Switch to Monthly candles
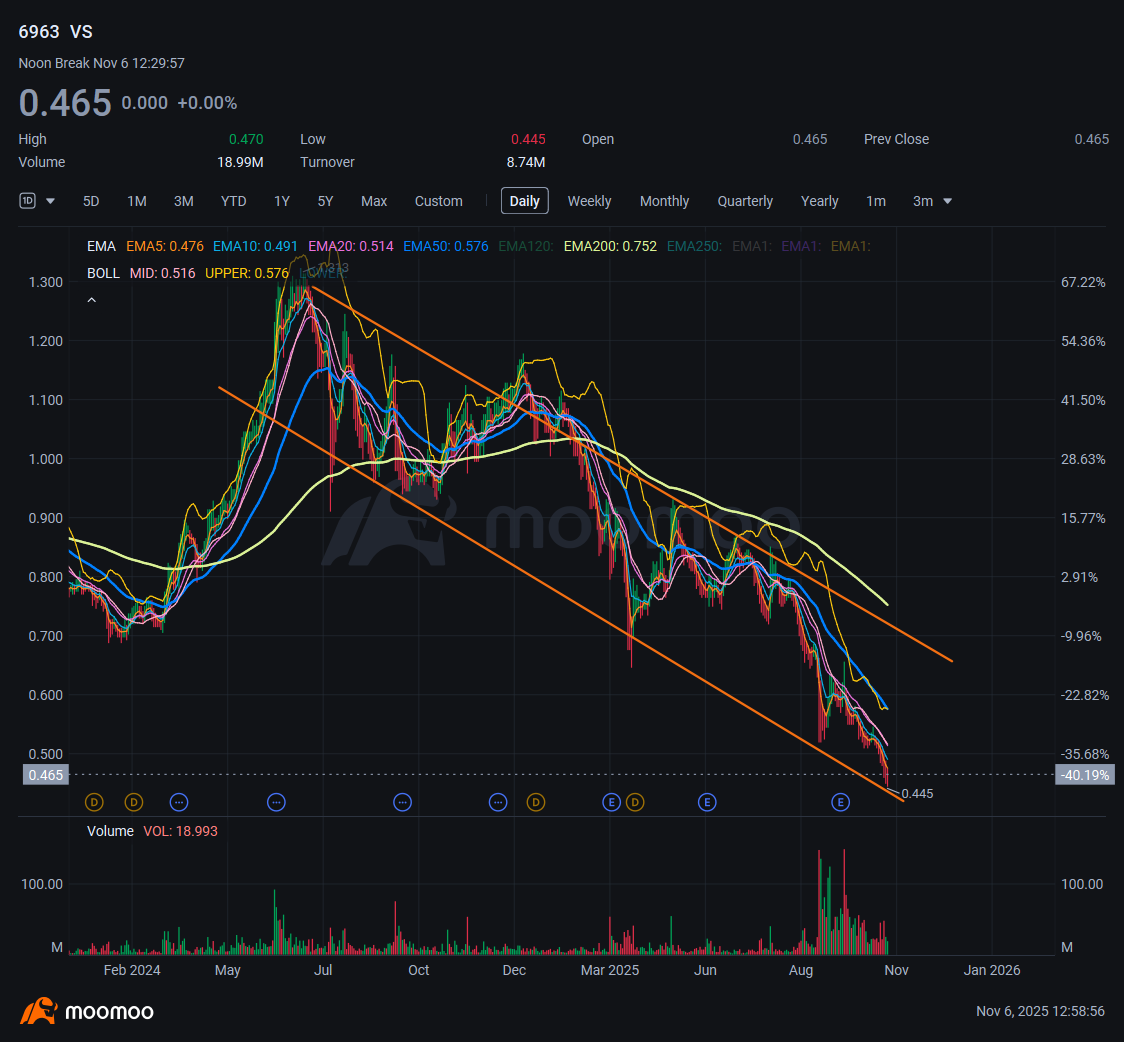Viewport: 1124px width, 1042px height. click(665, 201)
